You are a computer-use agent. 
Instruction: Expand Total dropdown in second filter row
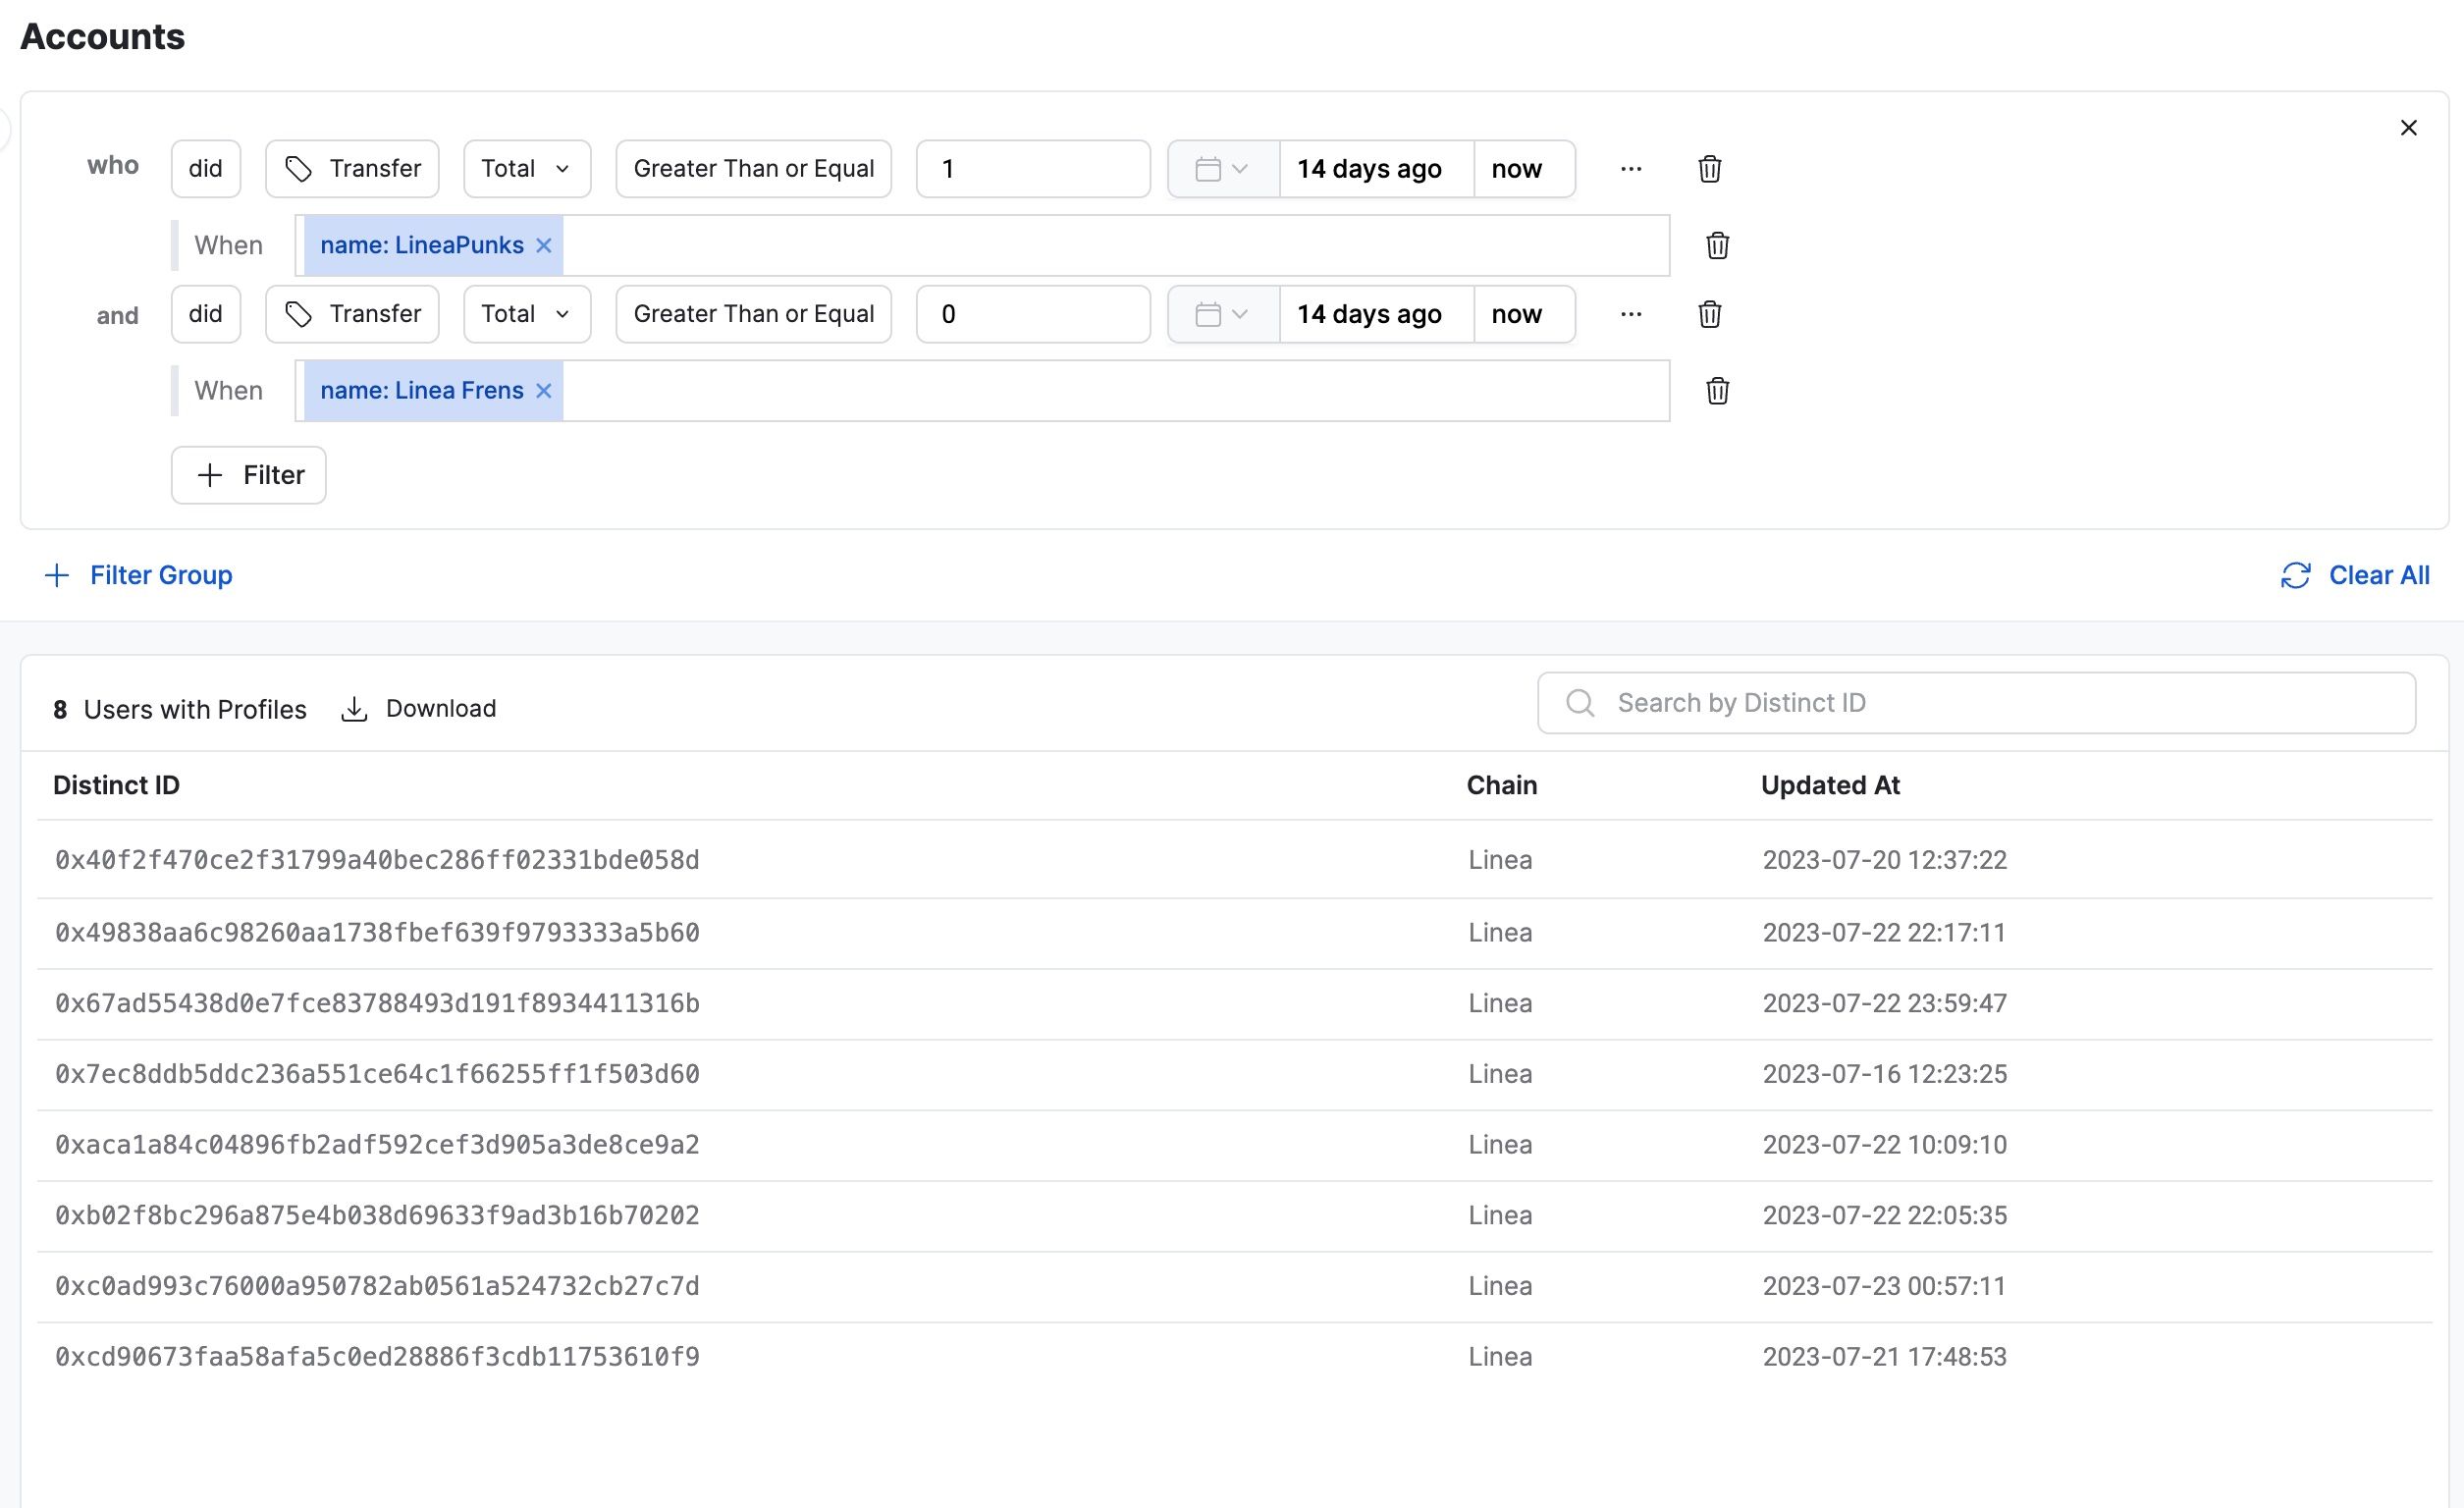(x=527, y=314)
